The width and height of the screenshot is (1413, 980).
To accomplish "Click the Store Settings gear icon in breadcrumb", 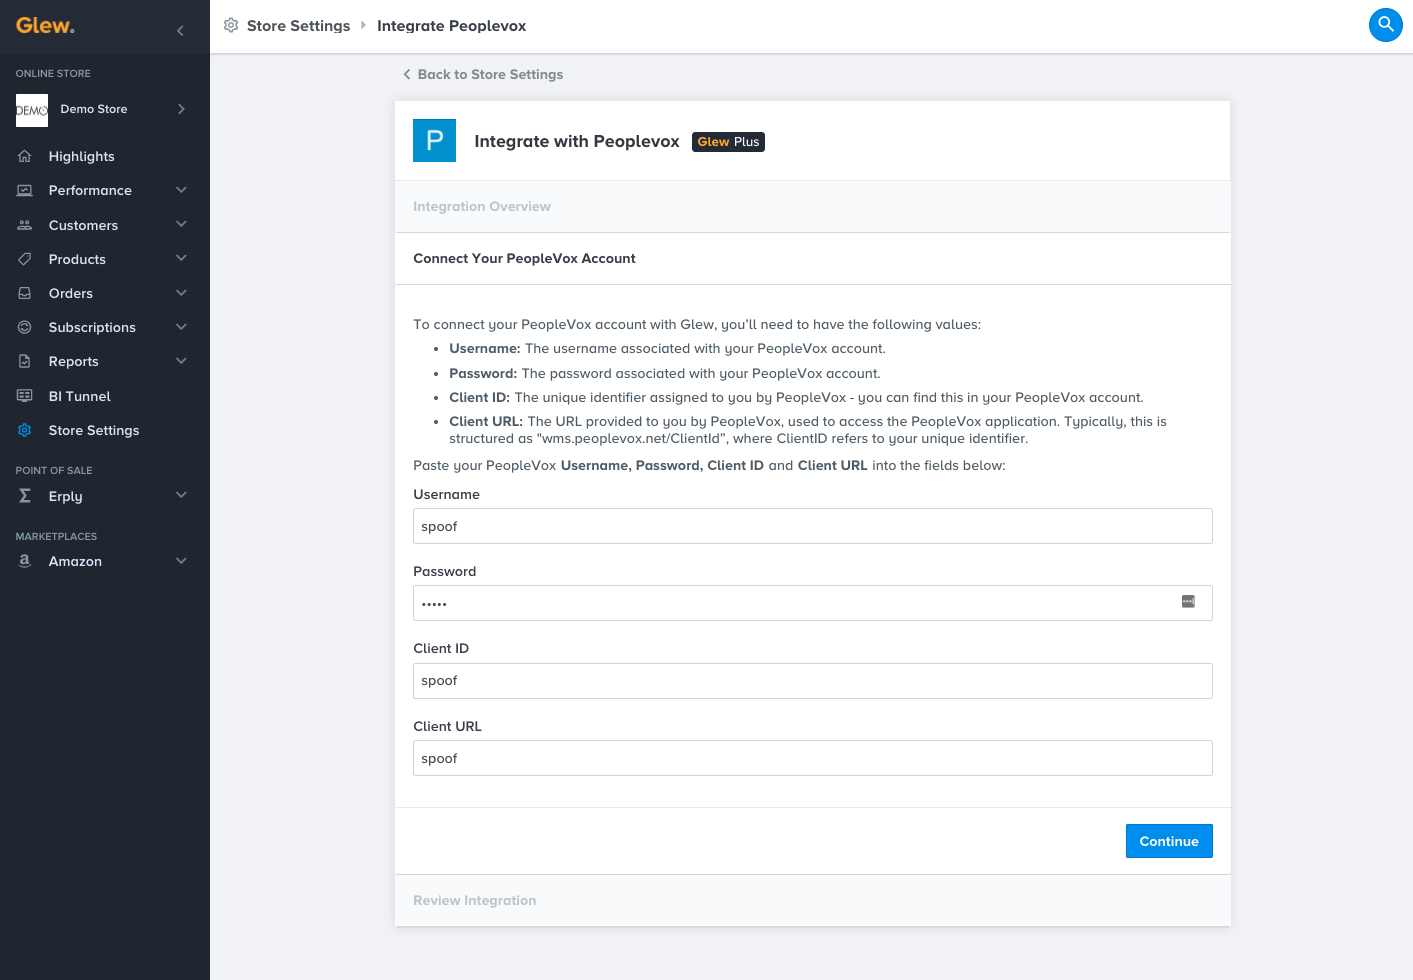I will 231,25.
